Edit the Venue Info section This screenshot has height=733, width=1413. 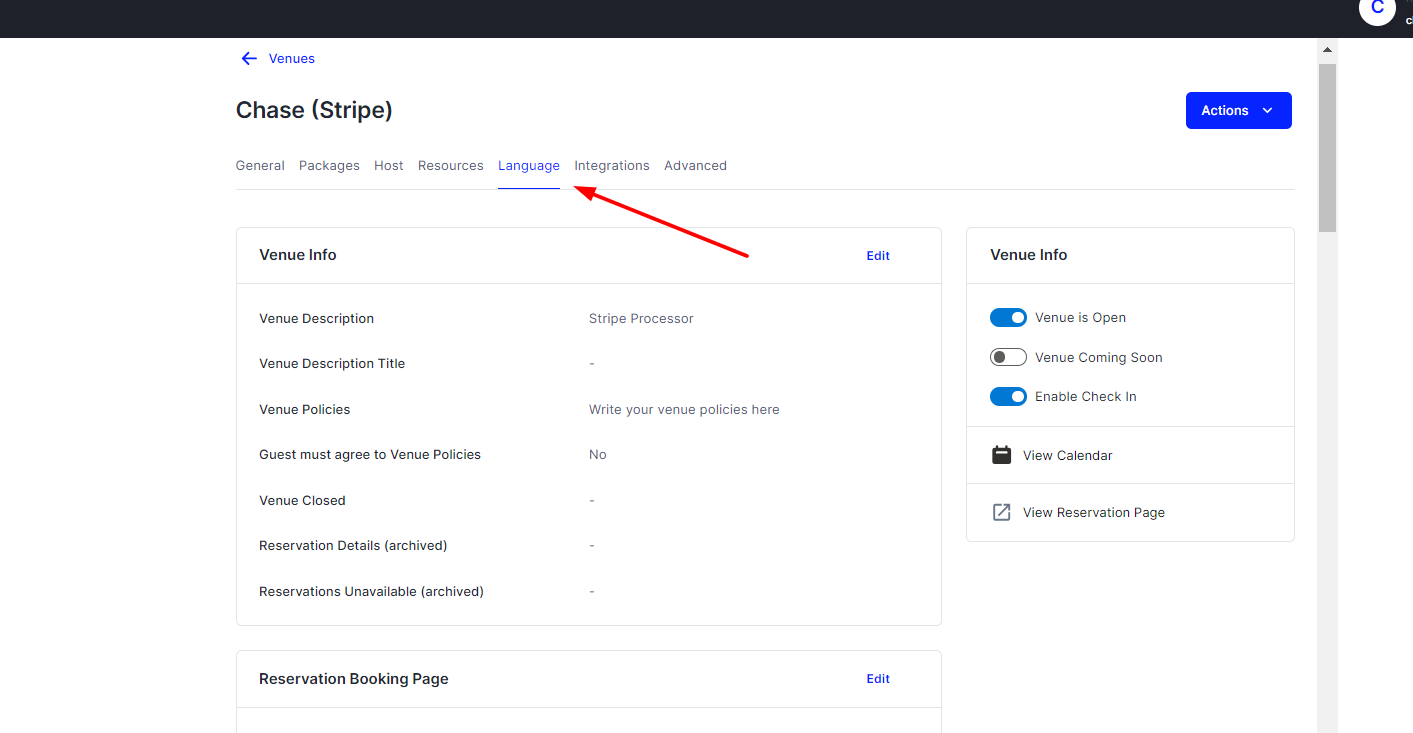point(877,255)
